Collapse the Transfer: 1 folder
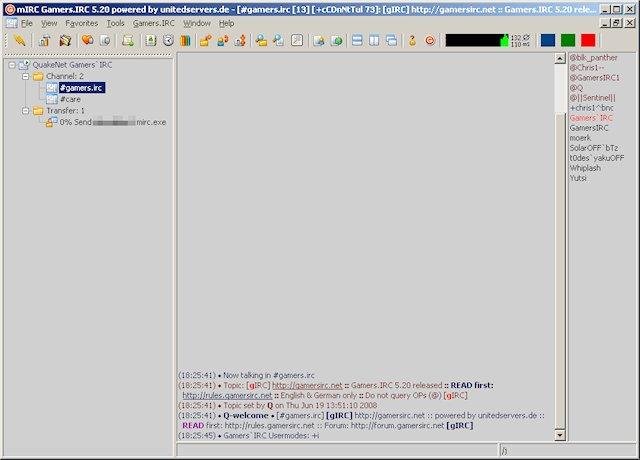Image resolution: width=640 pixels, height=460 pixels. [x=25, y=111]
